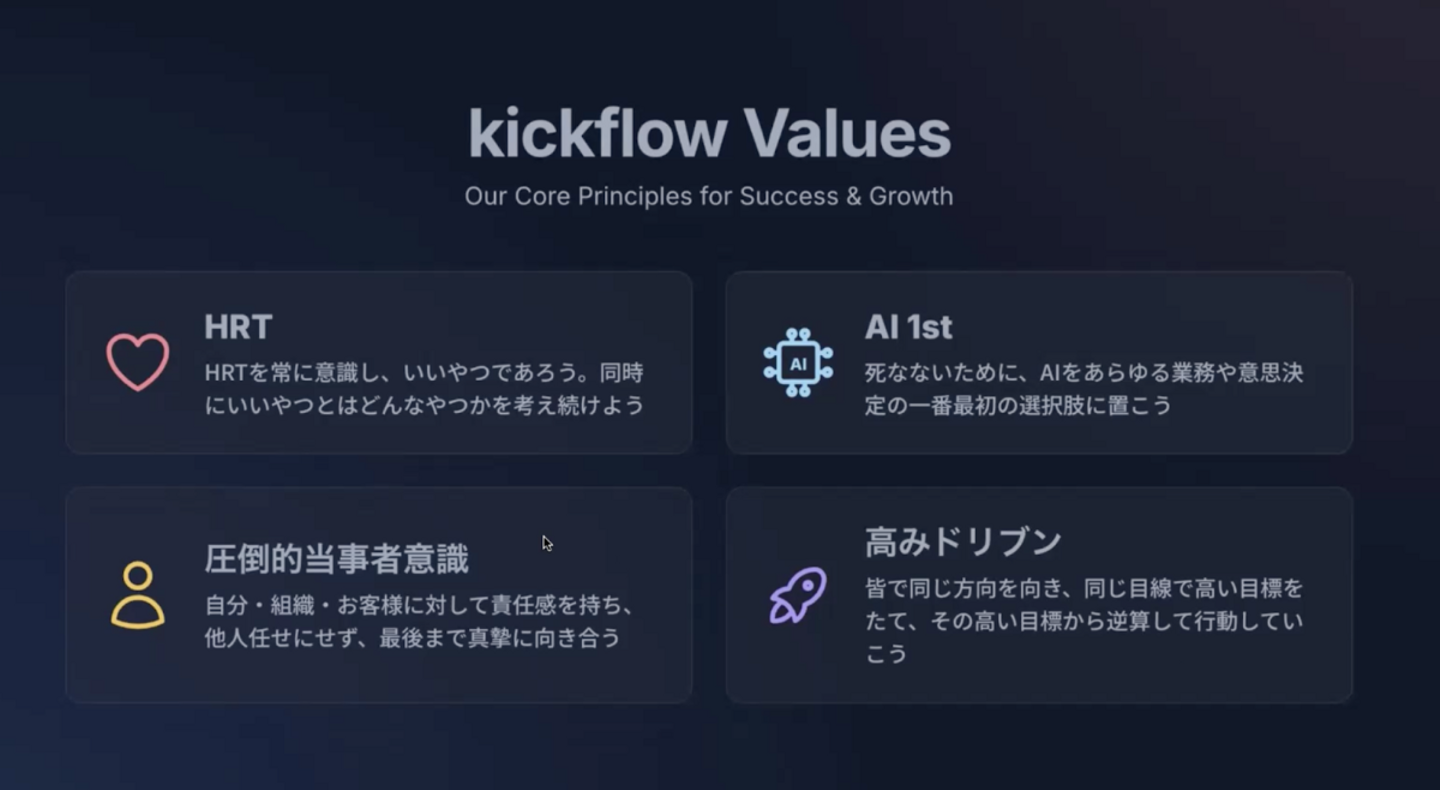Click the word "kickflow" in the title
The image size is (1440, 790).
(597, 134)
